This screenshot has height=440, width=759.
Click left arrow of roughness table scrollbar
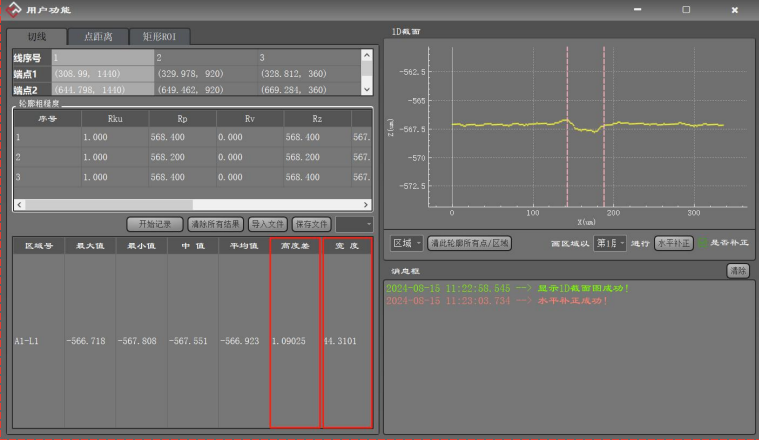17,204
